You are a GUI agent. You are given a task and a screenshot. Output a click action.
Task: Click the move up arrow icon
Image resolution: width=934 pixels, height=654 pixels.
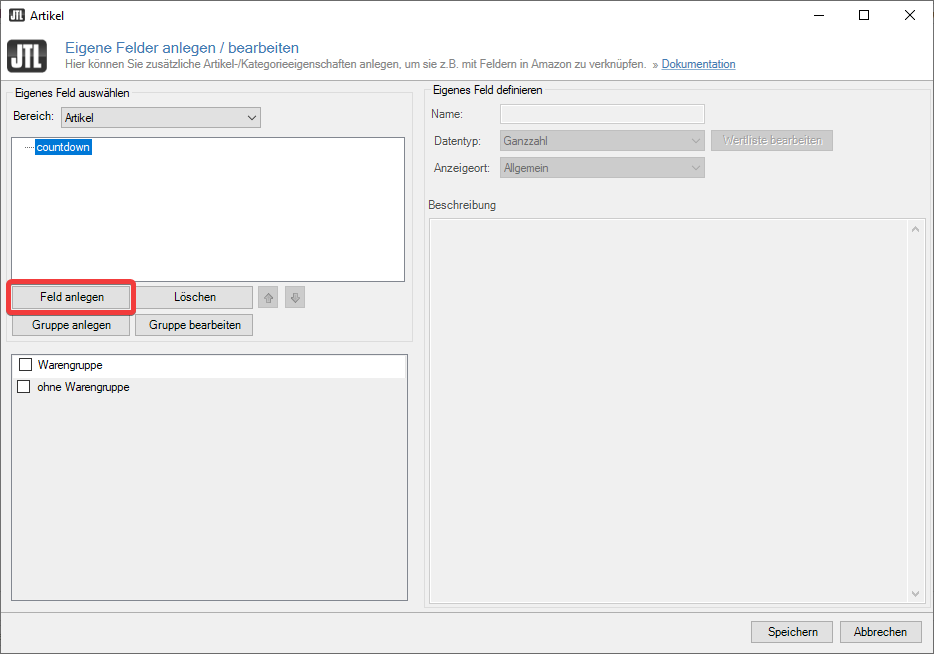point(268,297)
